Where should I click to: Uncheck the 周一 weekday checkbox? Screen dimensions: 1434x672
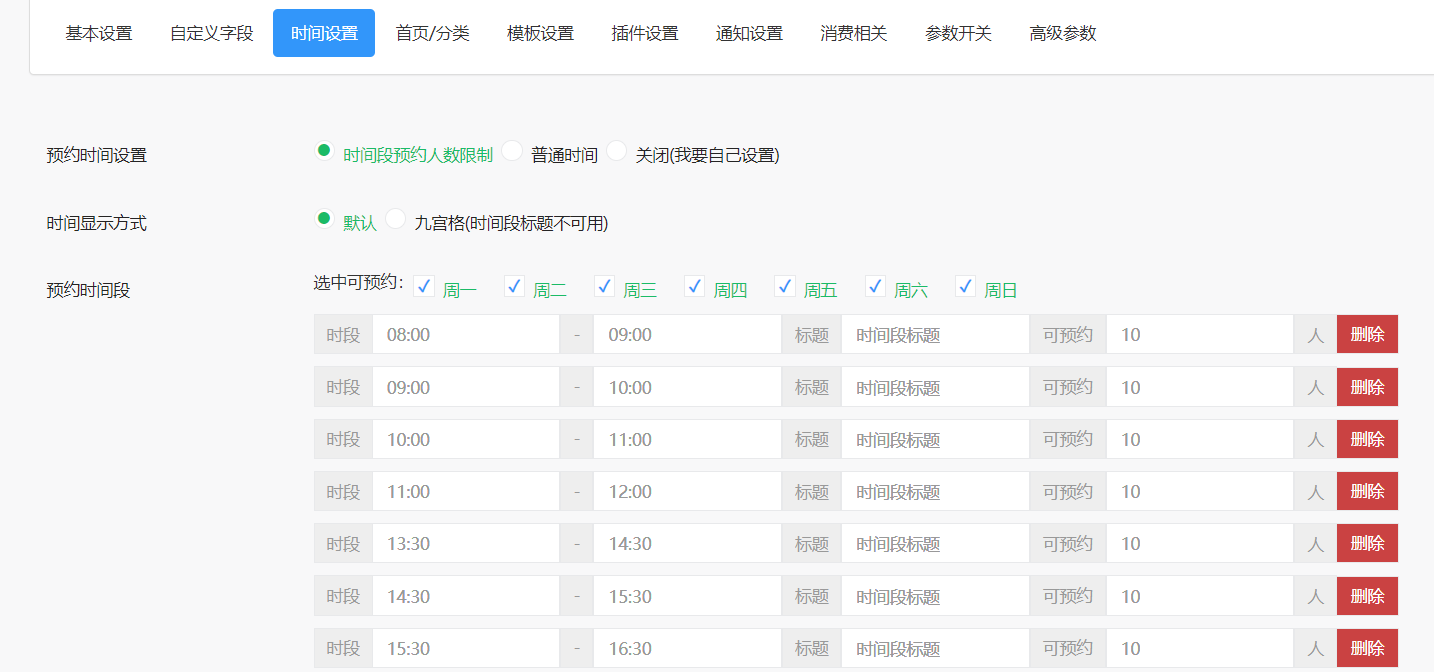[x=423, y=286]
